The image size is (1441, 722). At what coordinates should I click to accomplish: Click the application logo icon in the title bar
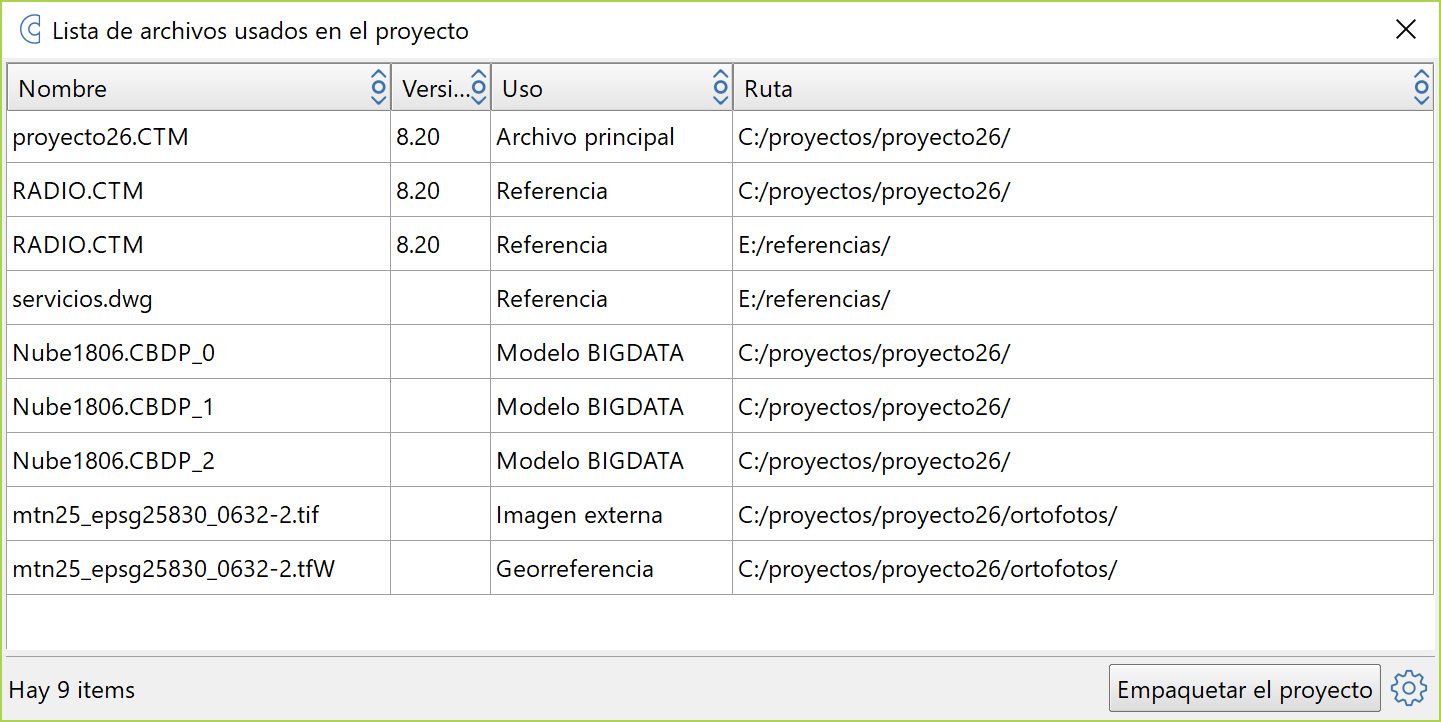tap(29, 30)
